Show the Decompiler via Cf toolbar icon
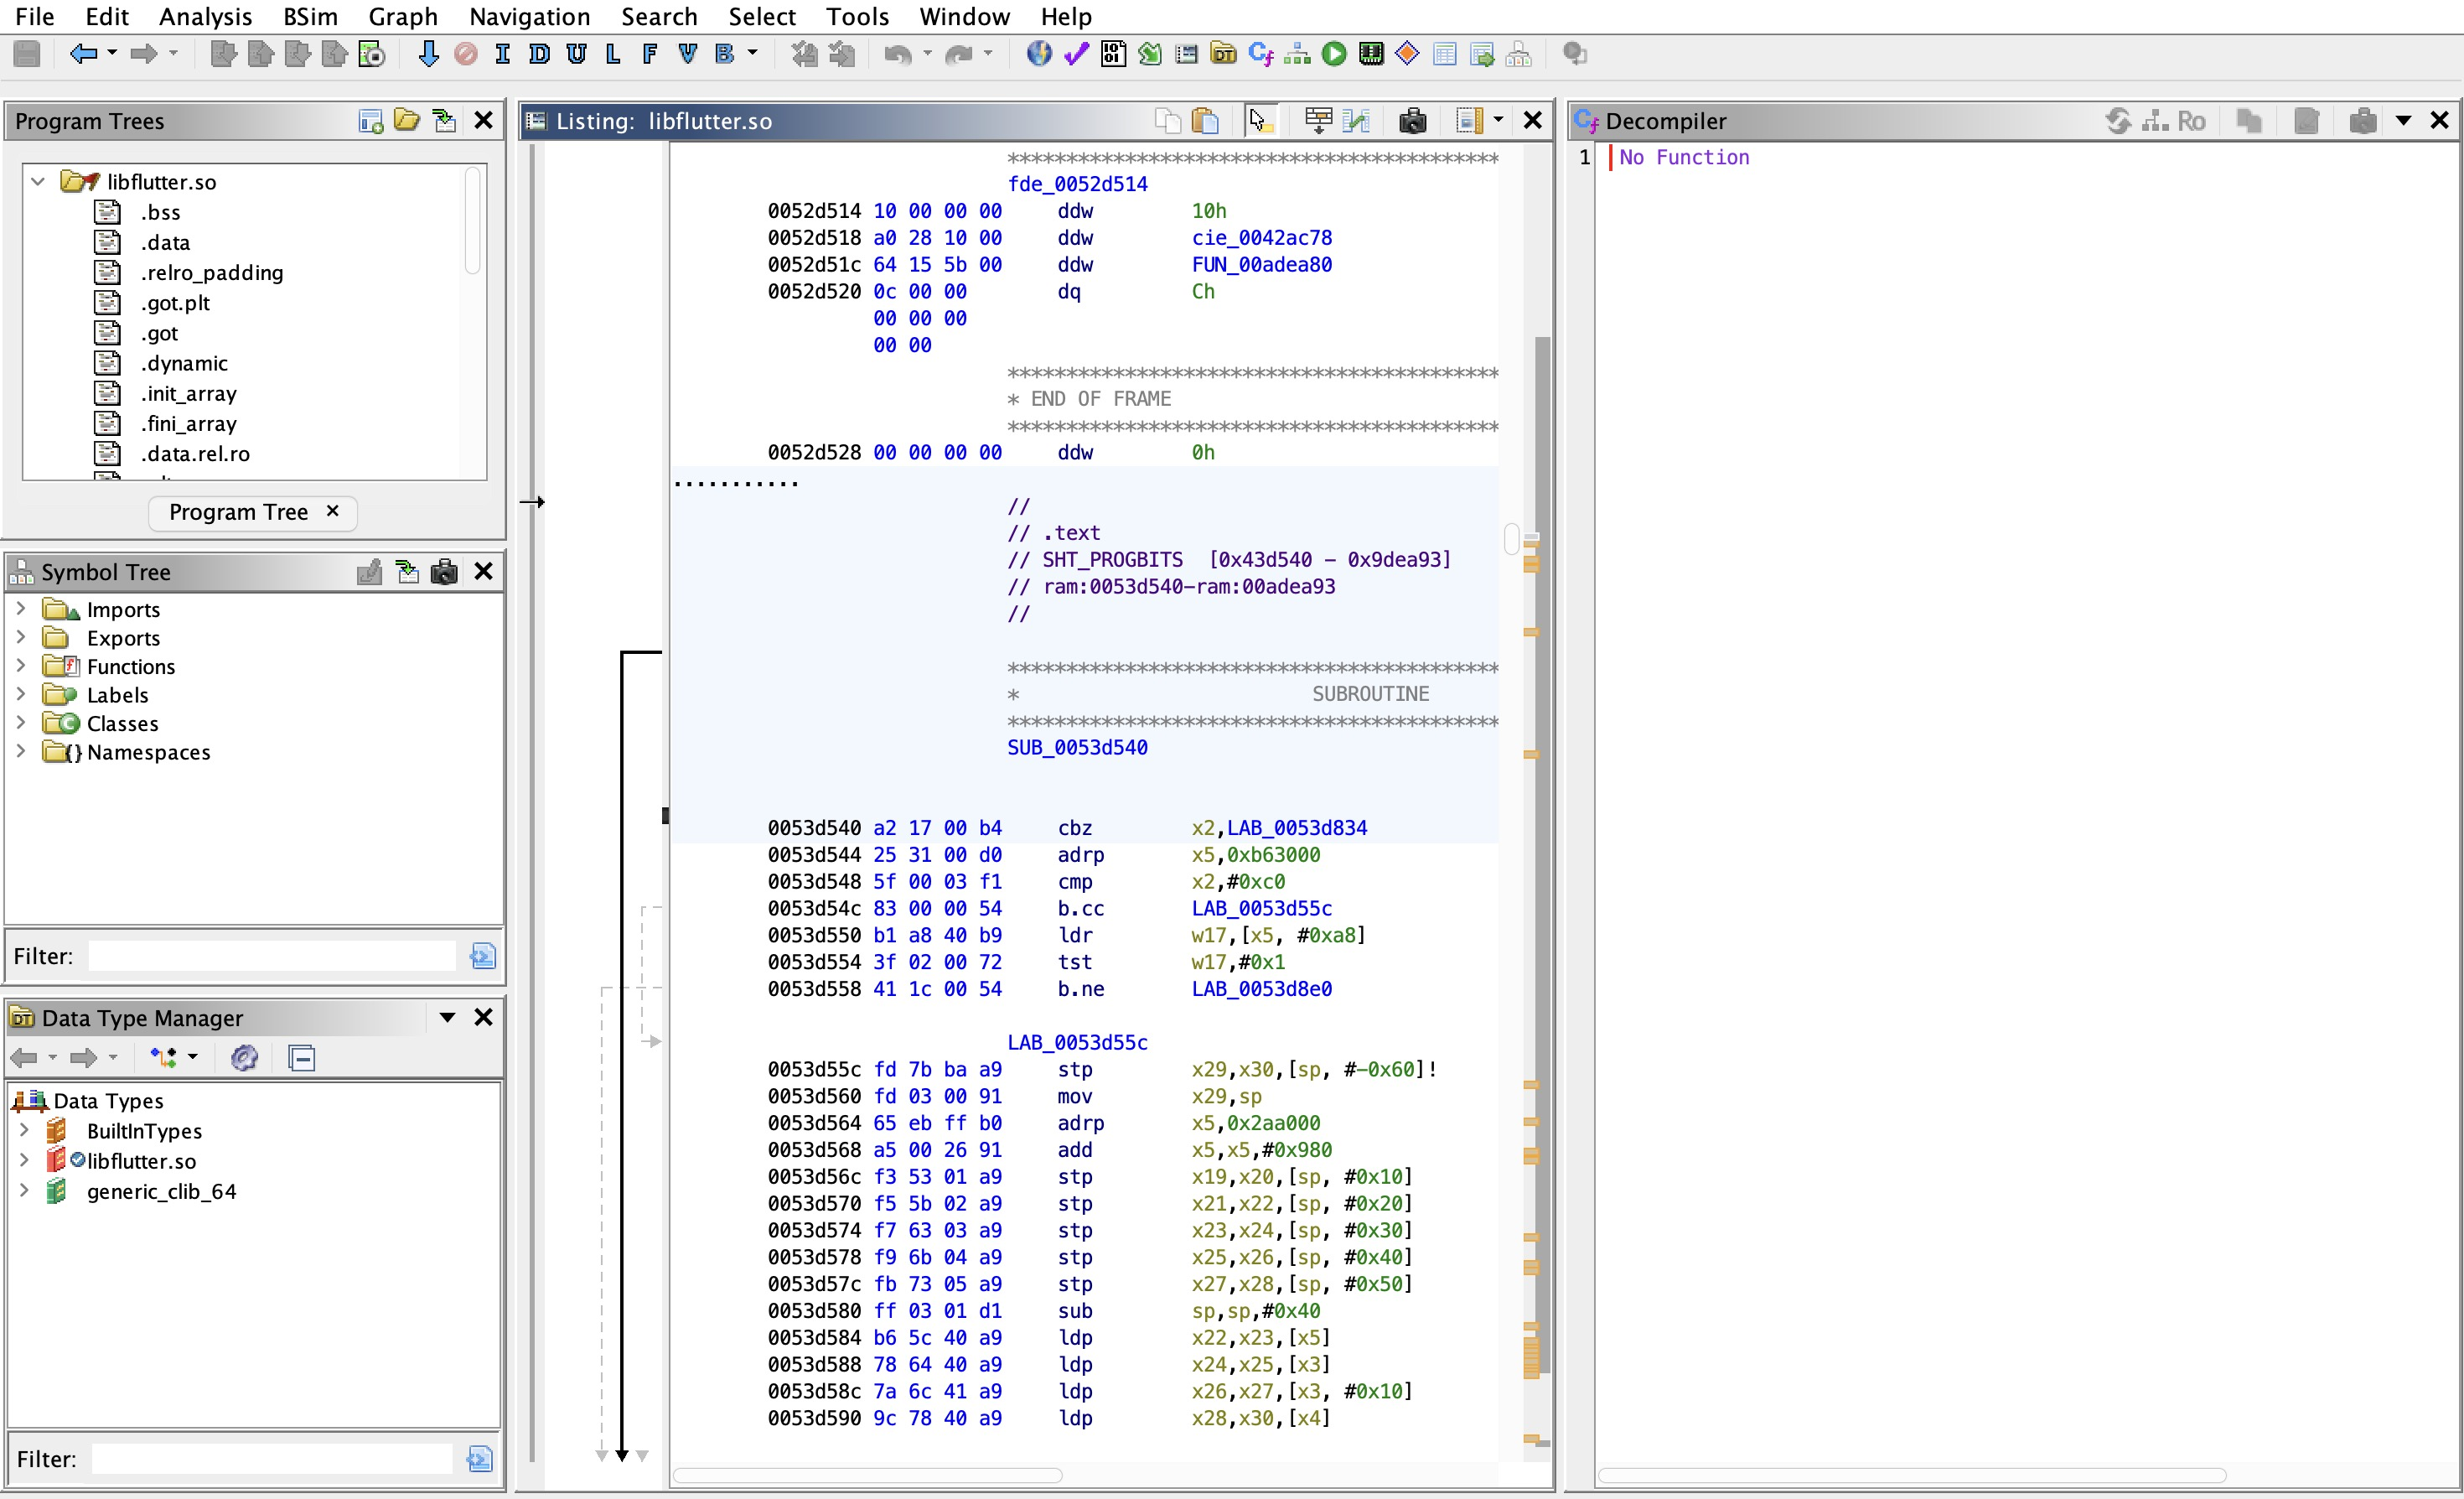The image size is (2464, 1499). 1261,54
